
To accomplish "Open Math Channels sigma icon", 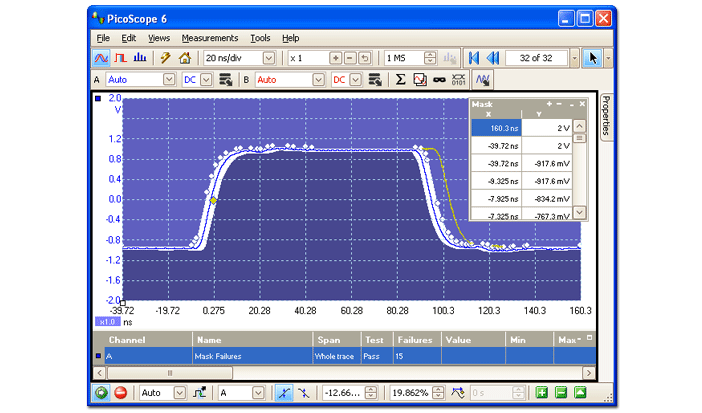I will tap(400, 80).
